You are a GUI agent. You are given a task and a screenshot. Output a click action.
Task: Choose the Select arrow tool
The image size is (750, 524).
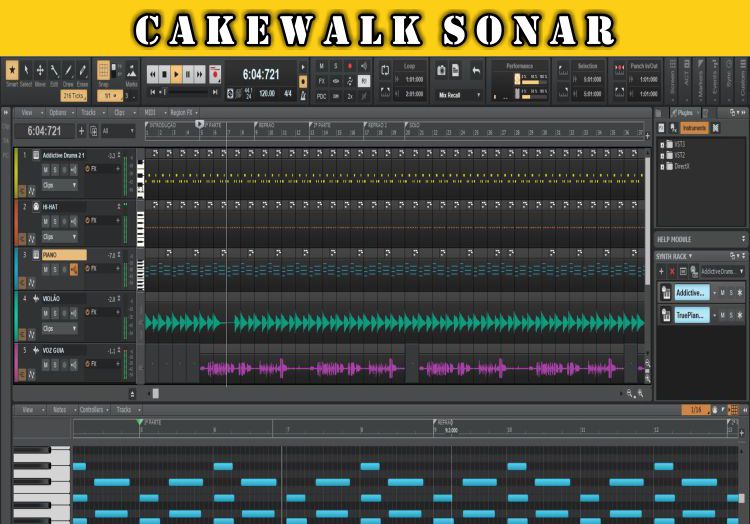tap(26, 71)
